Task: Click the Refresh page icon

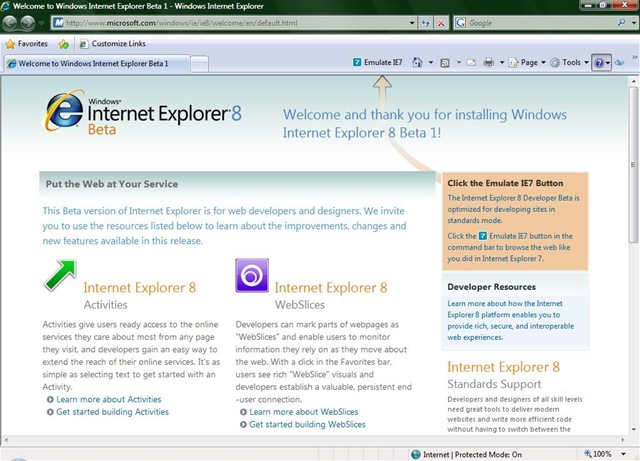Action: (x=427, y=22)
